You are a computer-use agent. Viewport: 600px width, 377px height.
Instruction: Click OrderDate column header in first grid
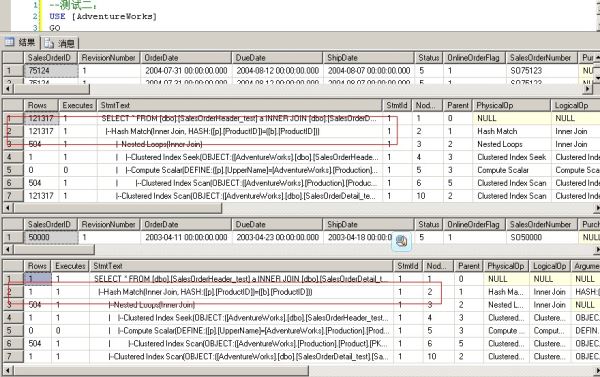tap(186, 58)
